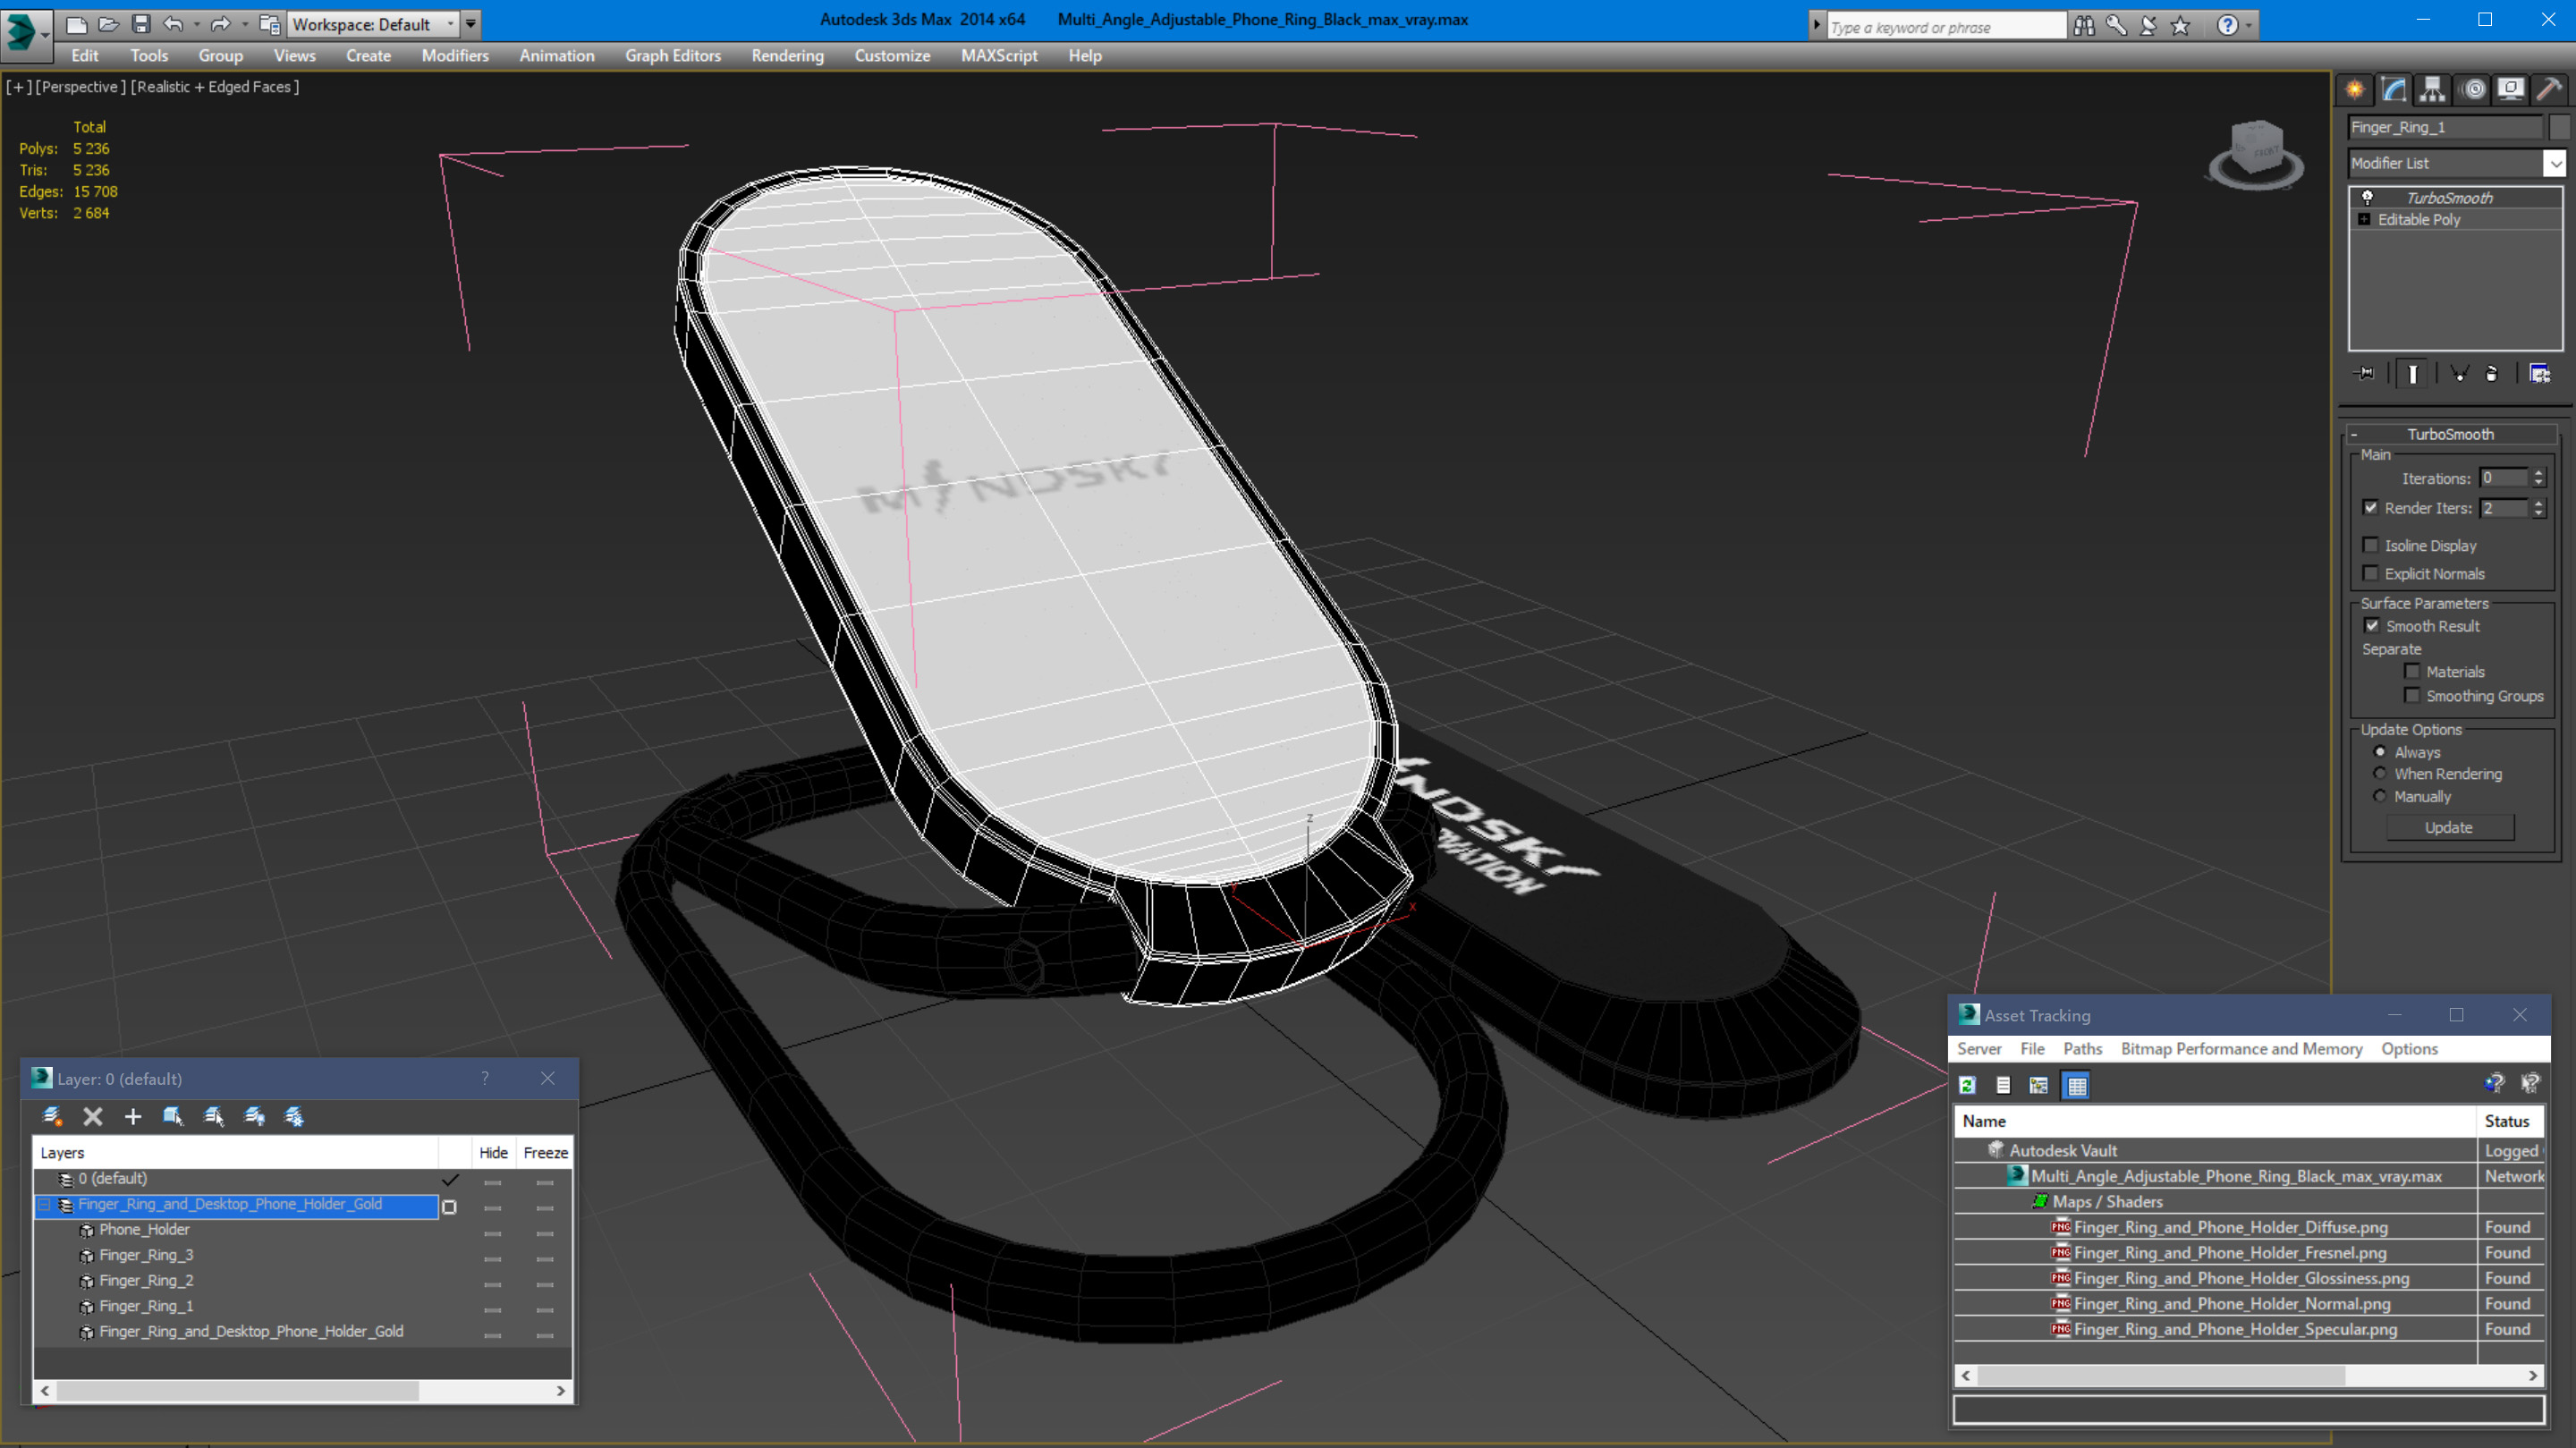This screenshot has width=2576, height=1448.
Task: Click the Save File icon in title bar
Action: click(x=141, y=23)
